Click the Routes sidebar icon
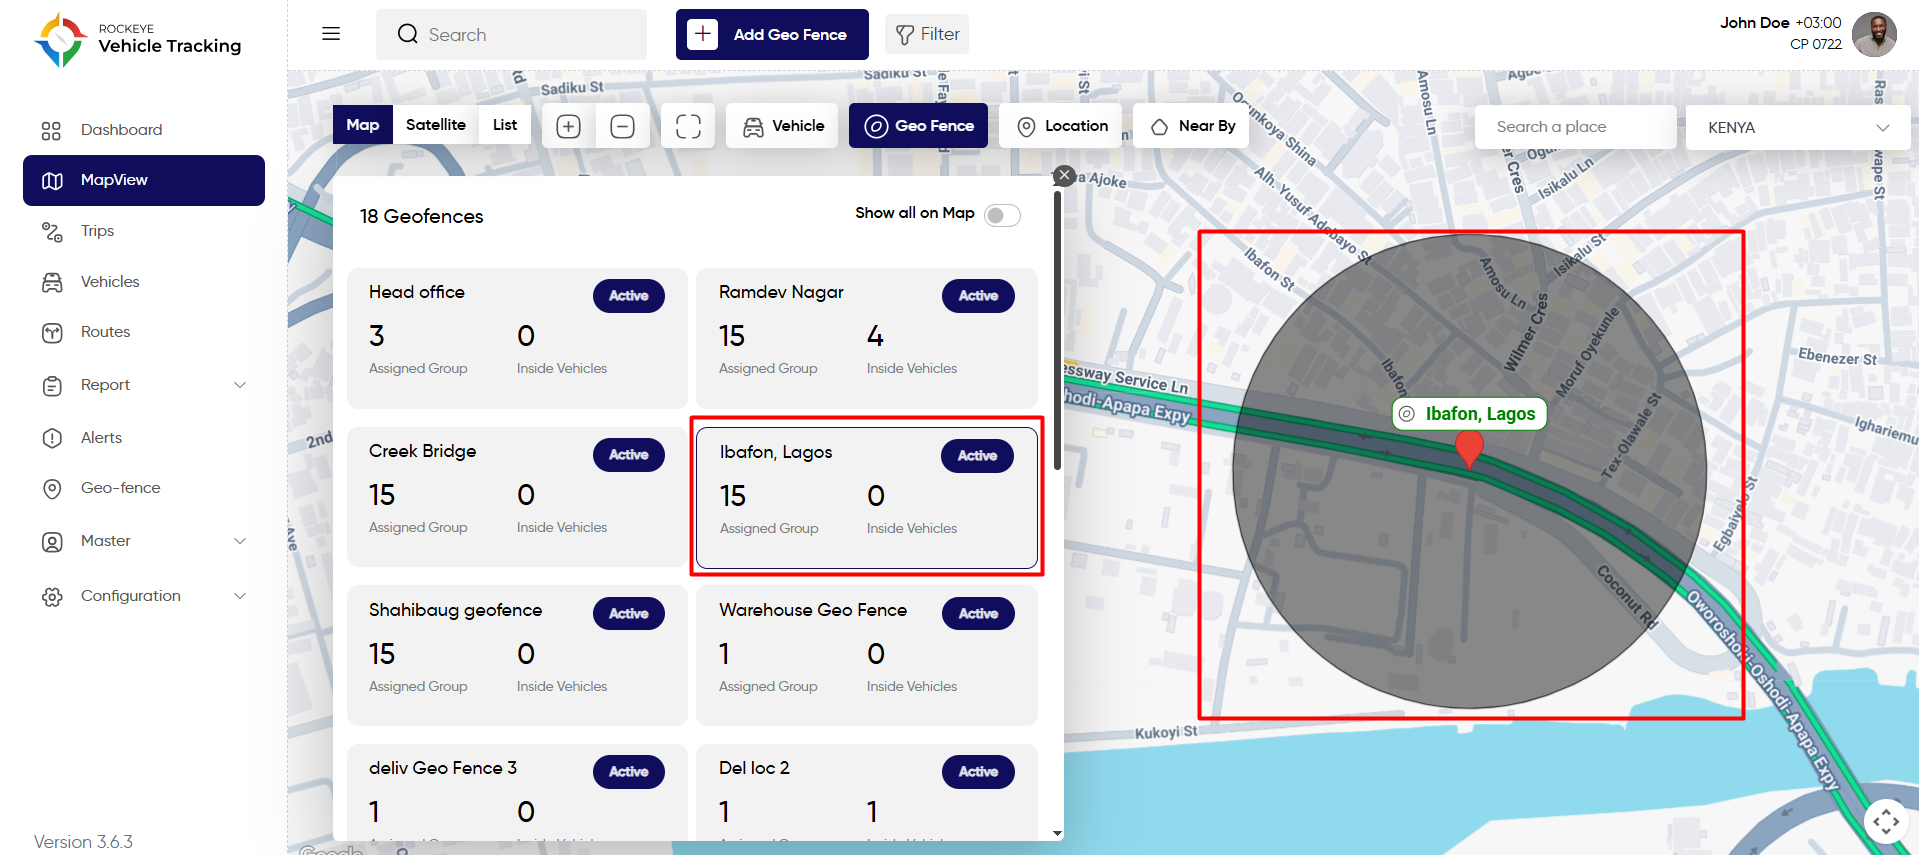Screen dimensions: 1919x855 click(52, 332)
